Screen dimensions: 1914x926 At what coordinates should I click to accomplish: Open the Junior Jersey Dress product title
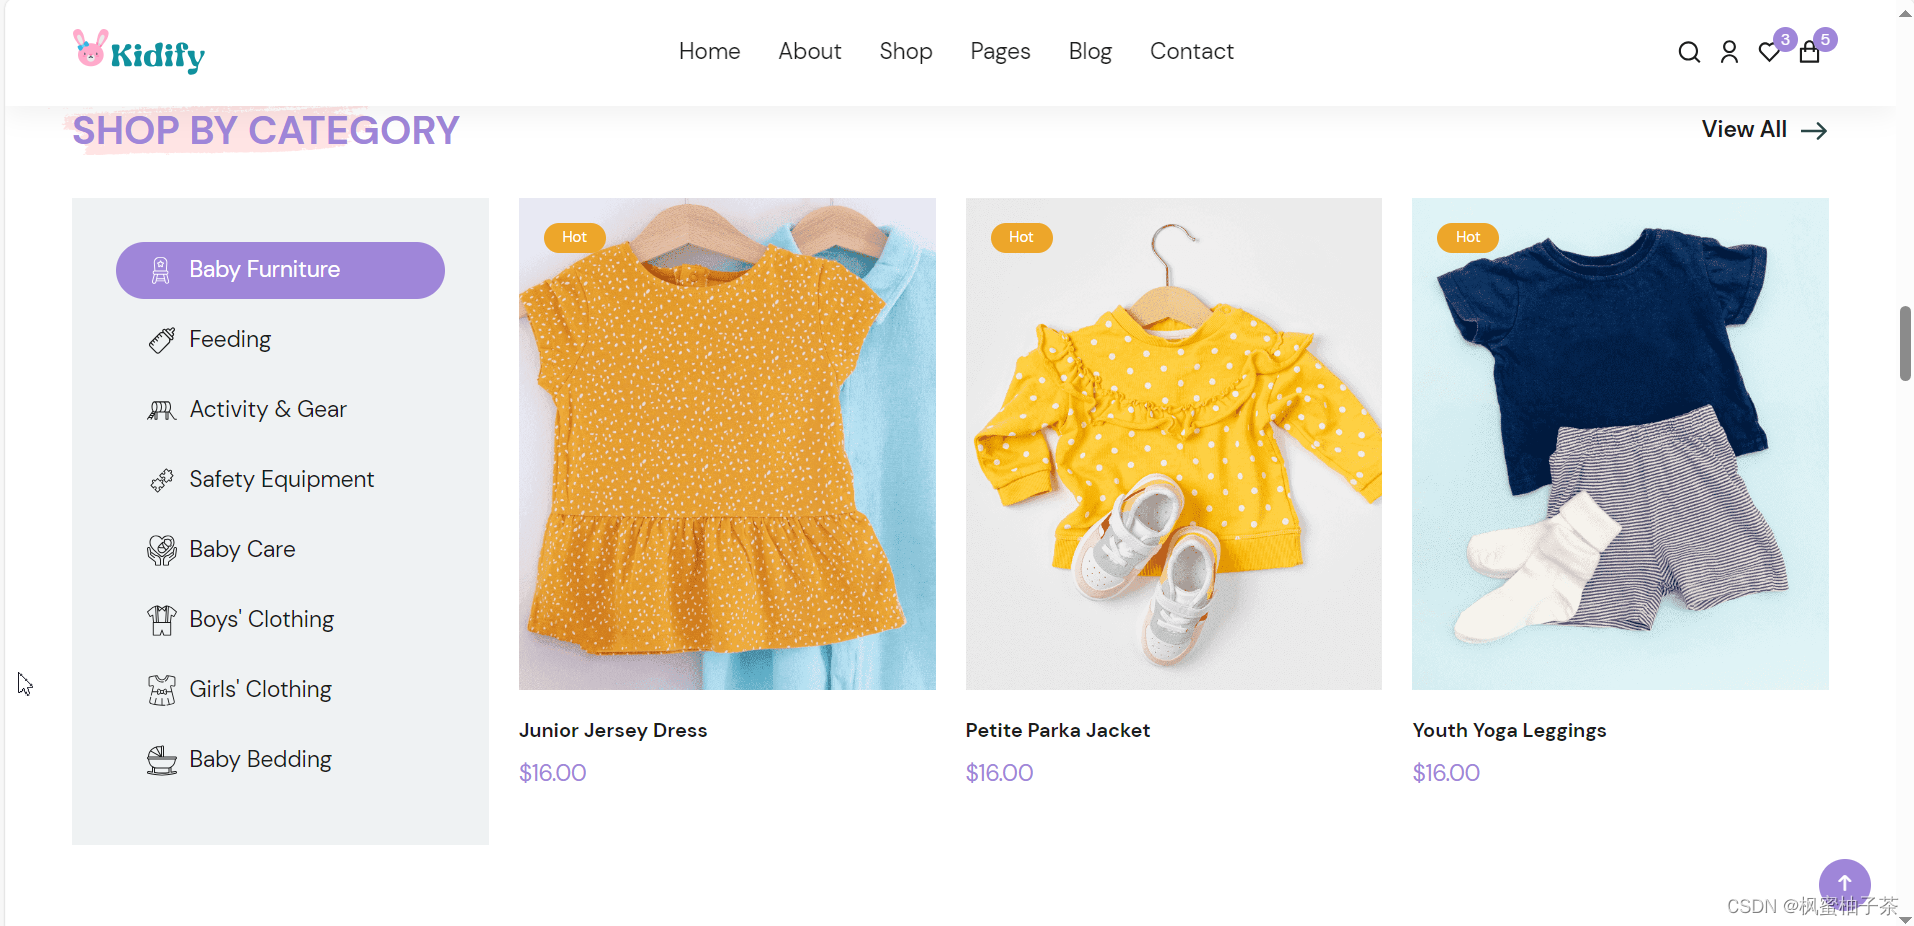coord(613,731)
